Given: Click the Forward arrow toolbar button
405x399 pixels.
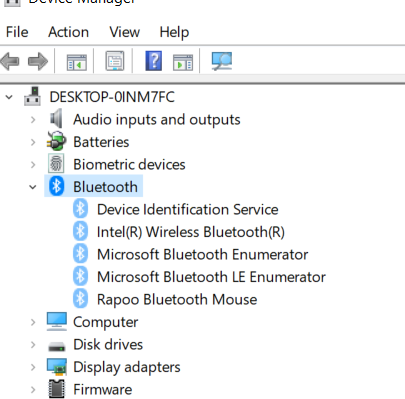Looking at the screenshot, I should (38, 61).
